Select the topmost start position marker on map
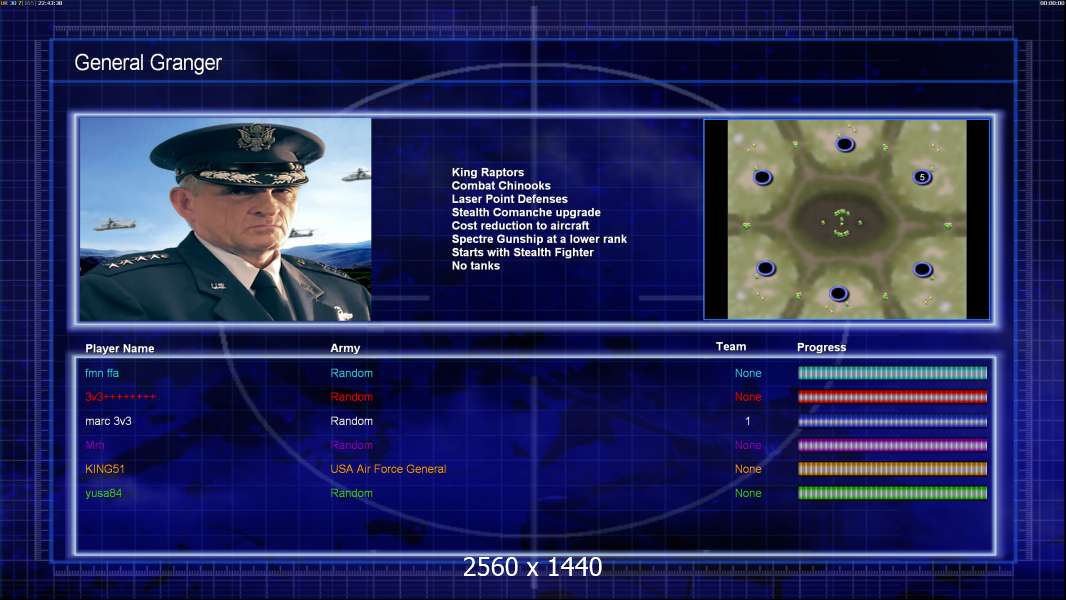1066x600 pixels. point(845,144)
